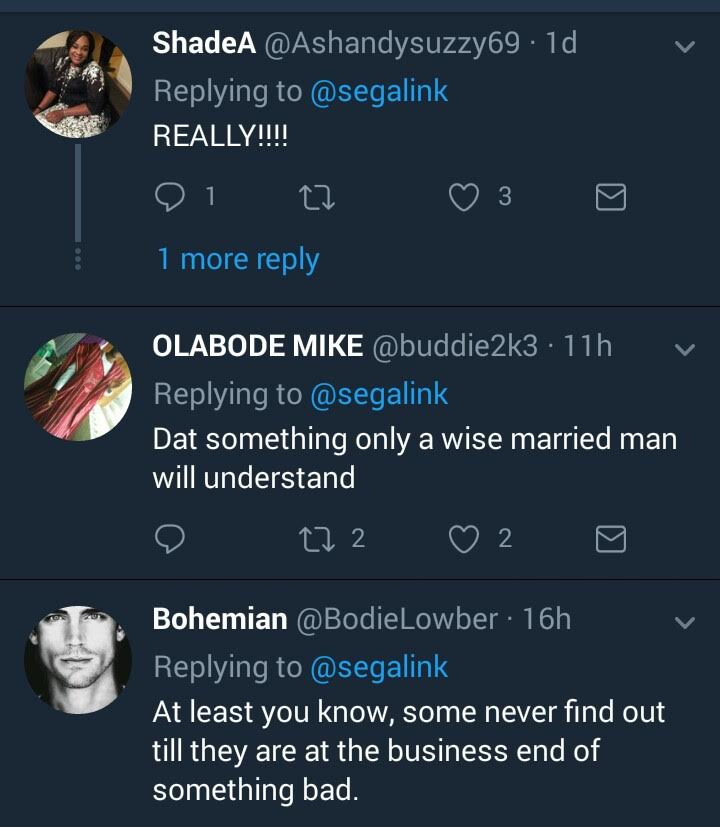Send OLABODE MIKE's tweet via message
The height and width of the screenshot is (827, 720).
pos(610,540)
